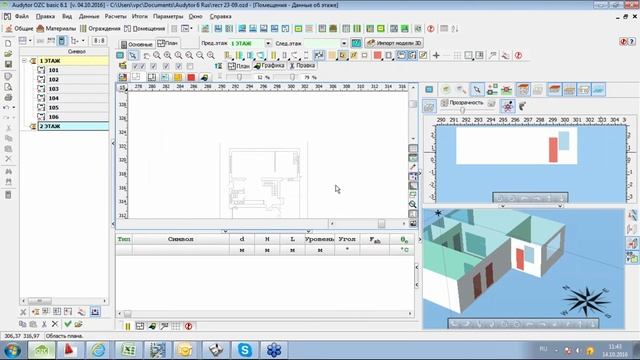Open the Итоги menu

(140, 16)
